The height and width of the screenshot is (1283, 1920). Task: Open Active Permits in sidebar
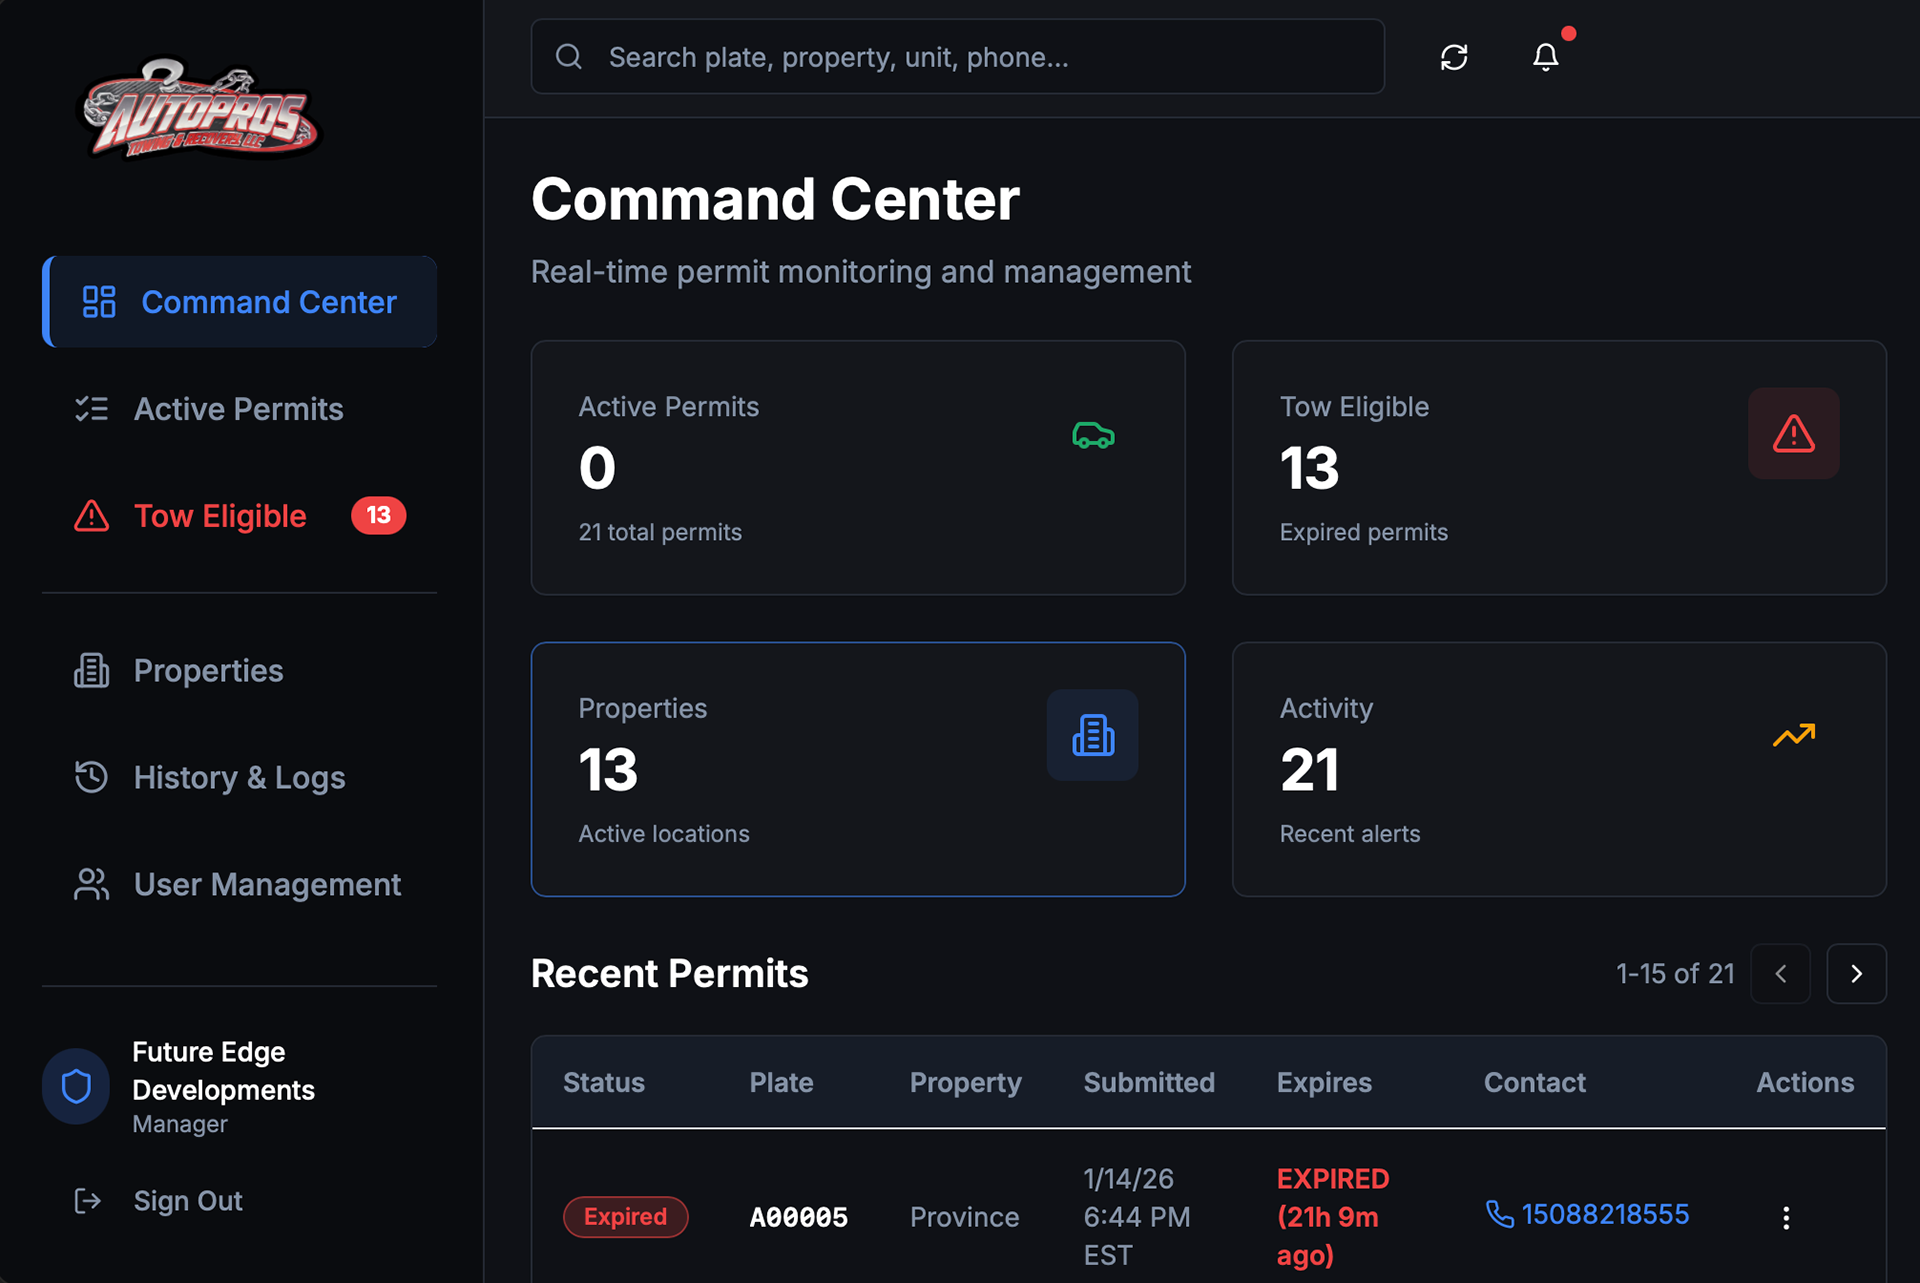click(238, 409)
